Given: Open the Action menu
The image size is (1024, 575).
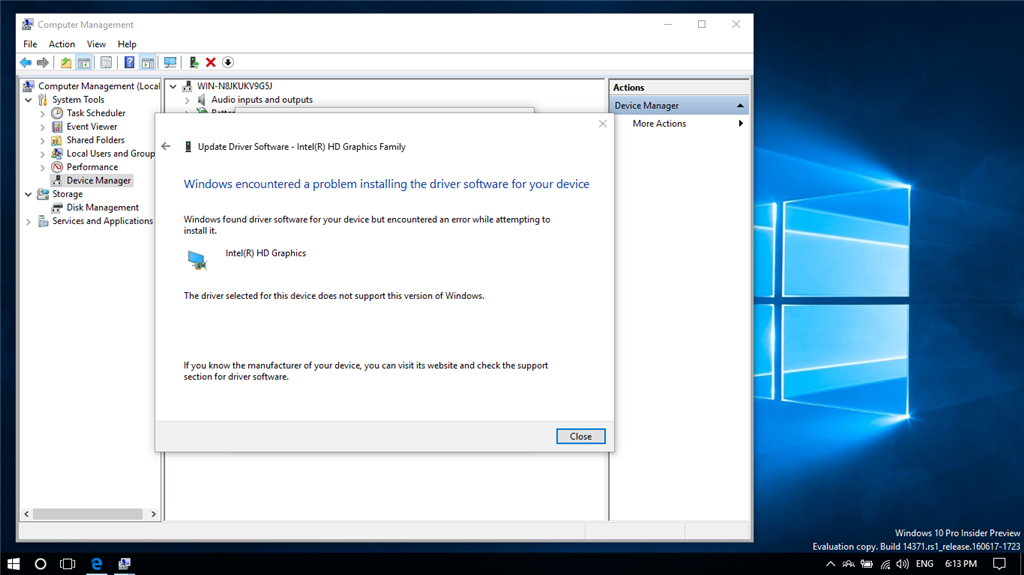Looking at the screenshot, I should click(61, 44).
